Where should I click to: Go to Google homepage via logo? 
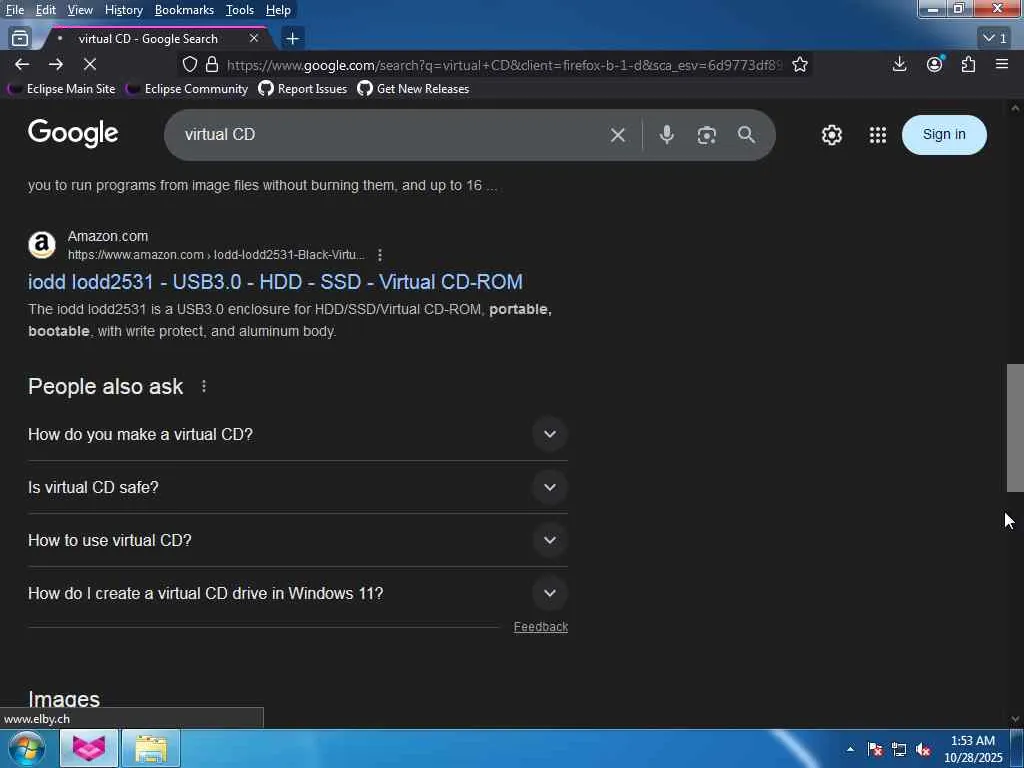coord(73,133)
